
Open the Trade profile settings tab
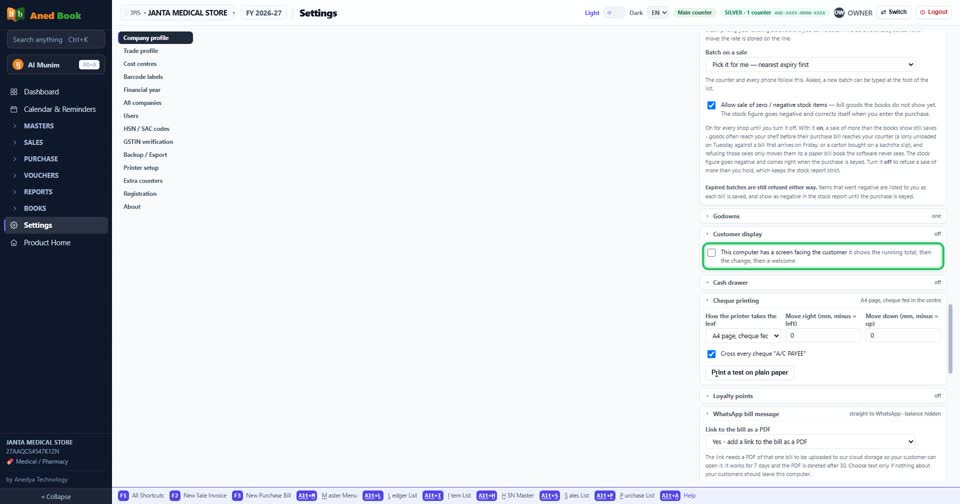(140, 51)
